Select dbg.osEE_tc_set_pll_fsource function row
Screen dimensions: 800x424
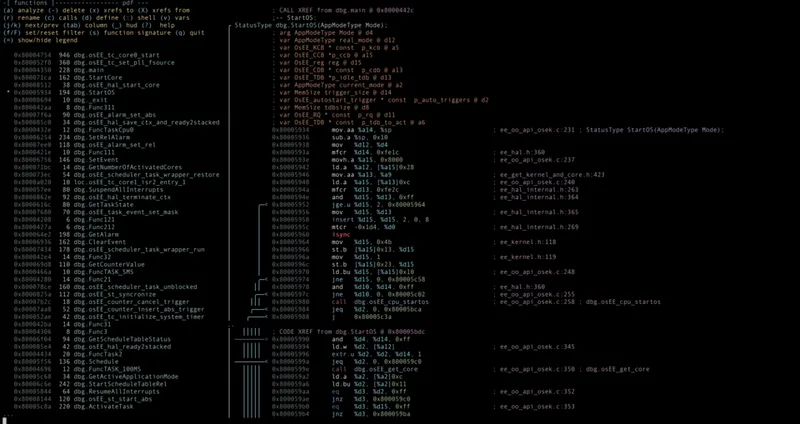point(94,63)
